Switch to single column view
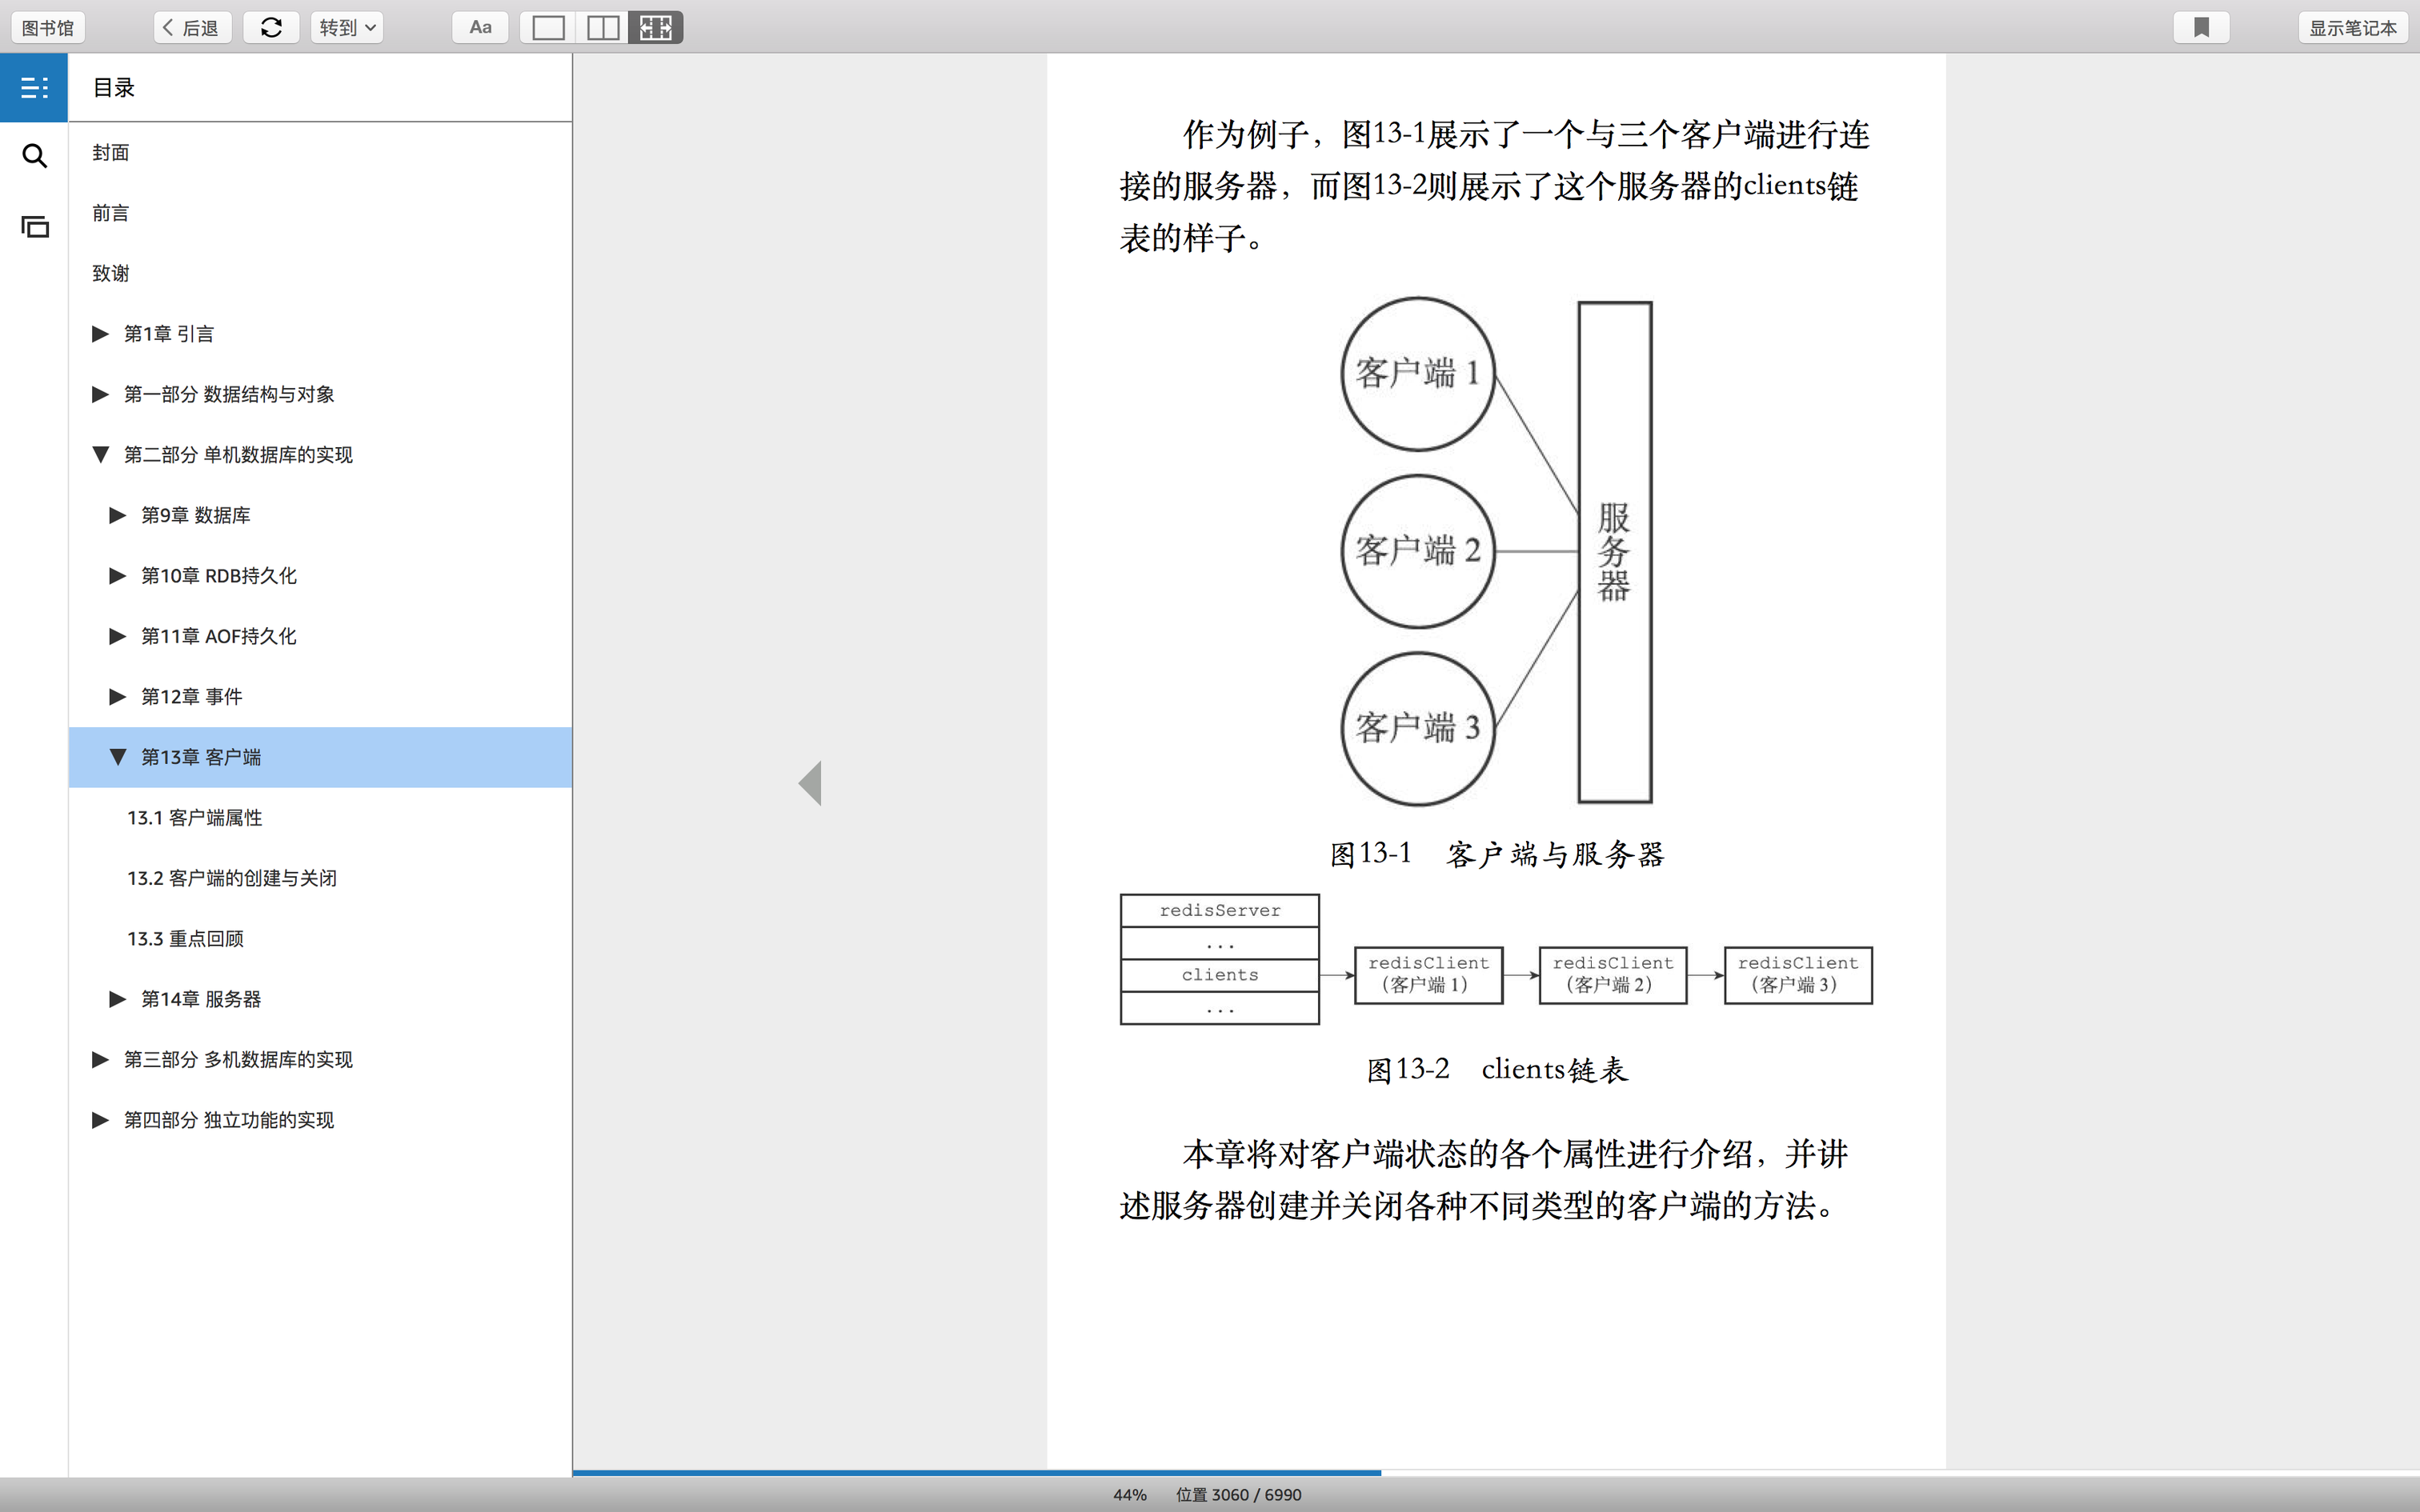The image size is (2420, 1512). click(x=548, y=27)
